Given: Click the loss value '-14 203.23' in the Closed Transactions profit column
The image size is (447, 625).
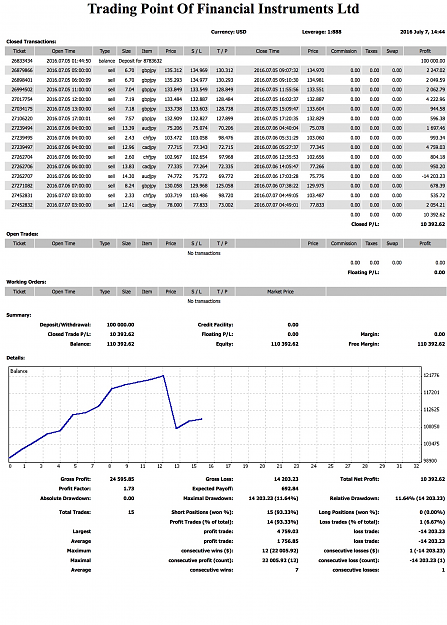Looking at the screenshot, I should (x=434, y=176).
